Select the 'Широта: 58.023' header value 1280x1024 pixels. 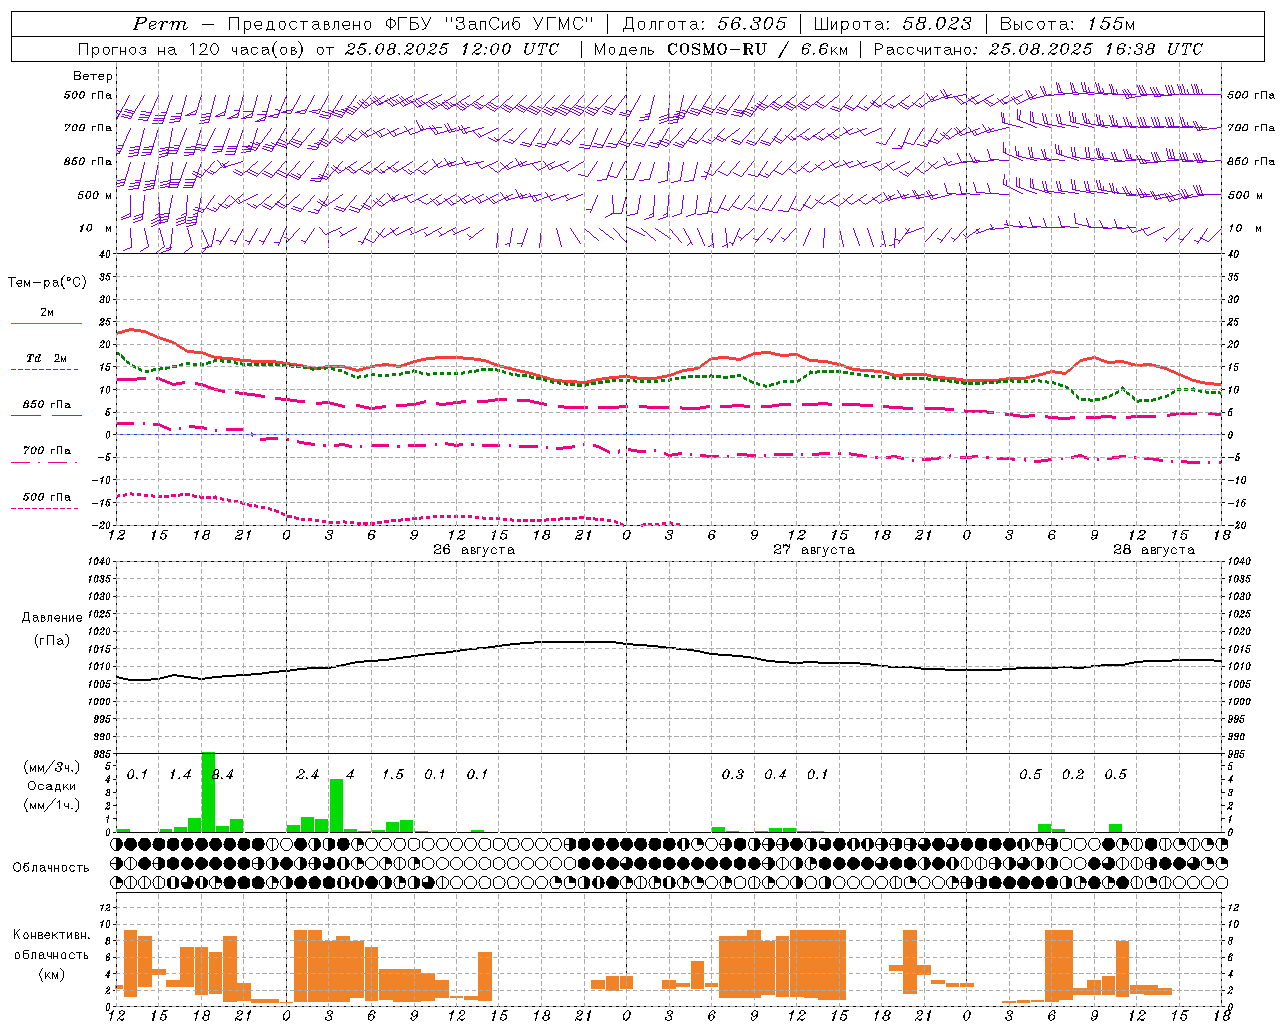(x=892, y=24)
